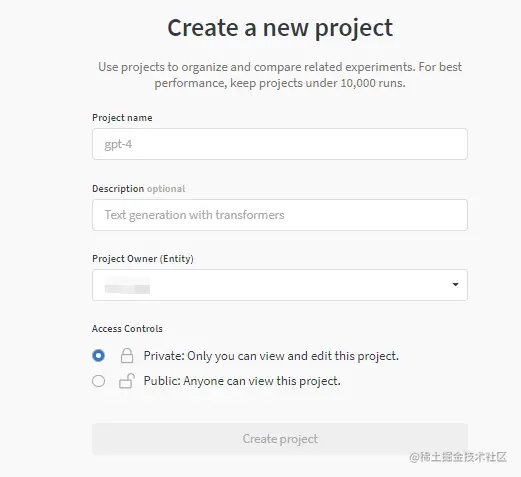
Task: Click 'Text generation with transformers' placeholder
Action: [x=194, y=215]
